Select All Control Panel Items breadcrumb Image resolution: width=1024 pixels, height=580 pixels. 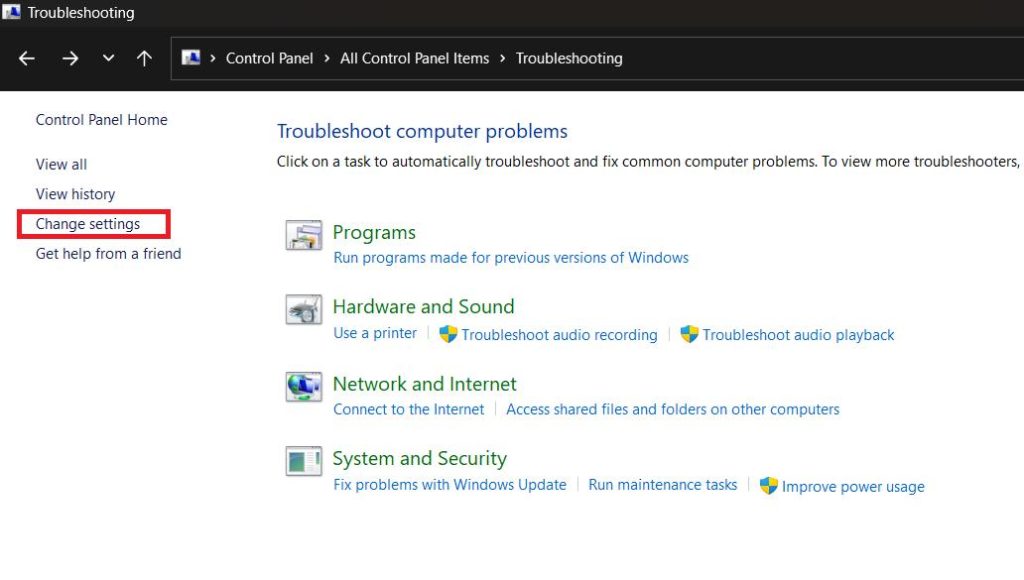[414, 58]
